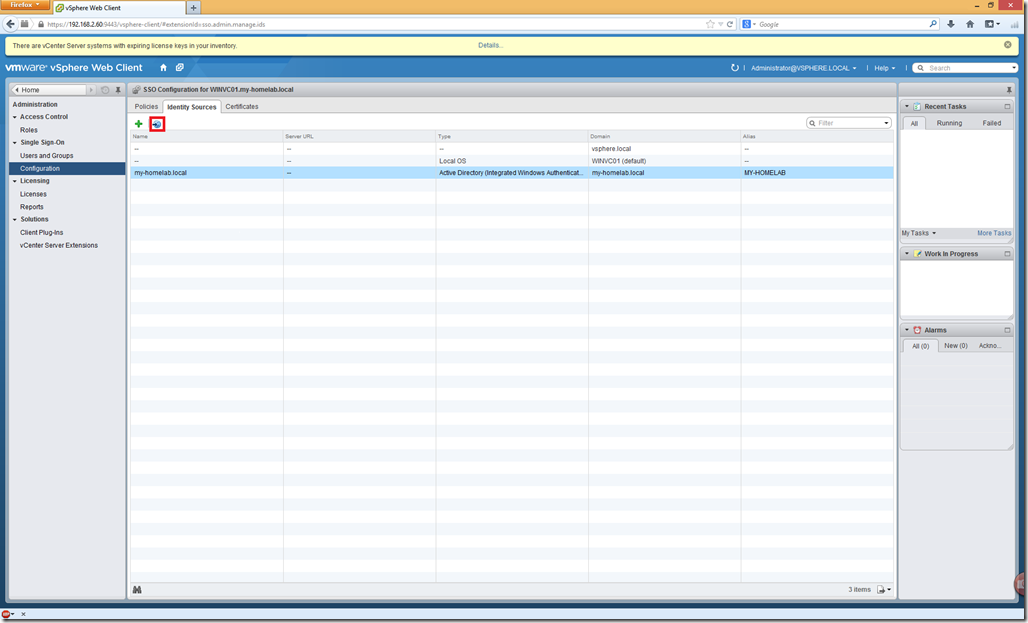
Task: Click the binoculars find icon below the grid
Action: (x=137, y=590)
